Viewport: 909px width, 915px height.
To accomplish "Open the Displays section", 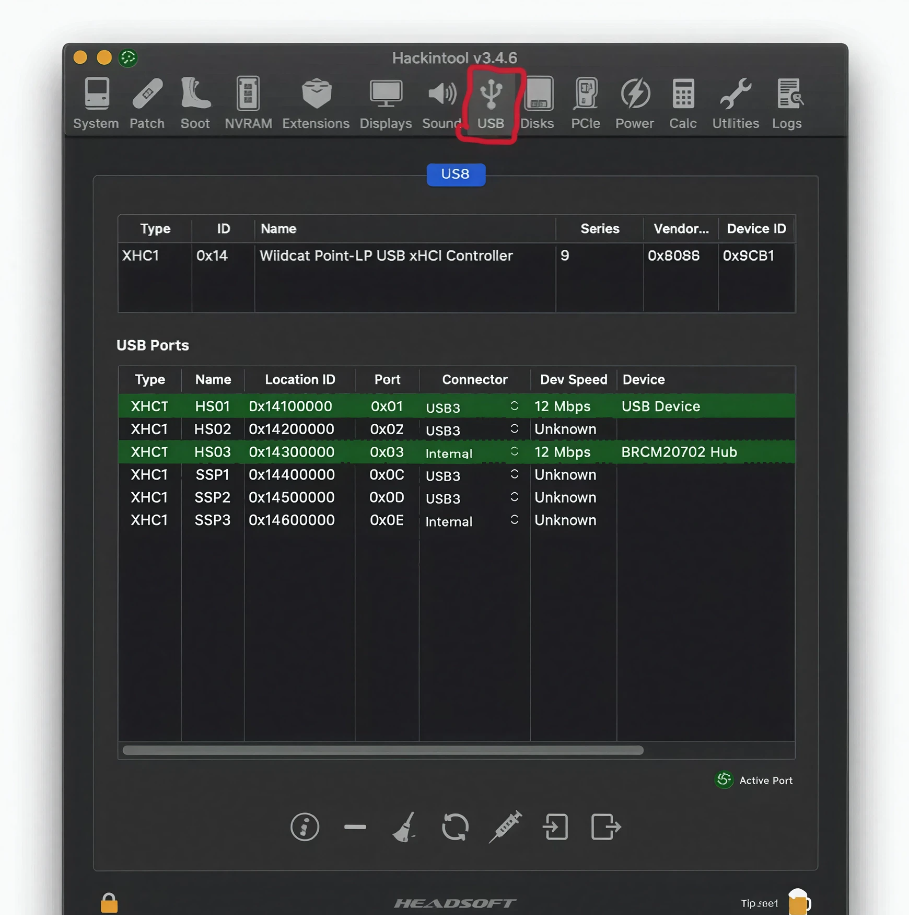I will tap(386, 103).
